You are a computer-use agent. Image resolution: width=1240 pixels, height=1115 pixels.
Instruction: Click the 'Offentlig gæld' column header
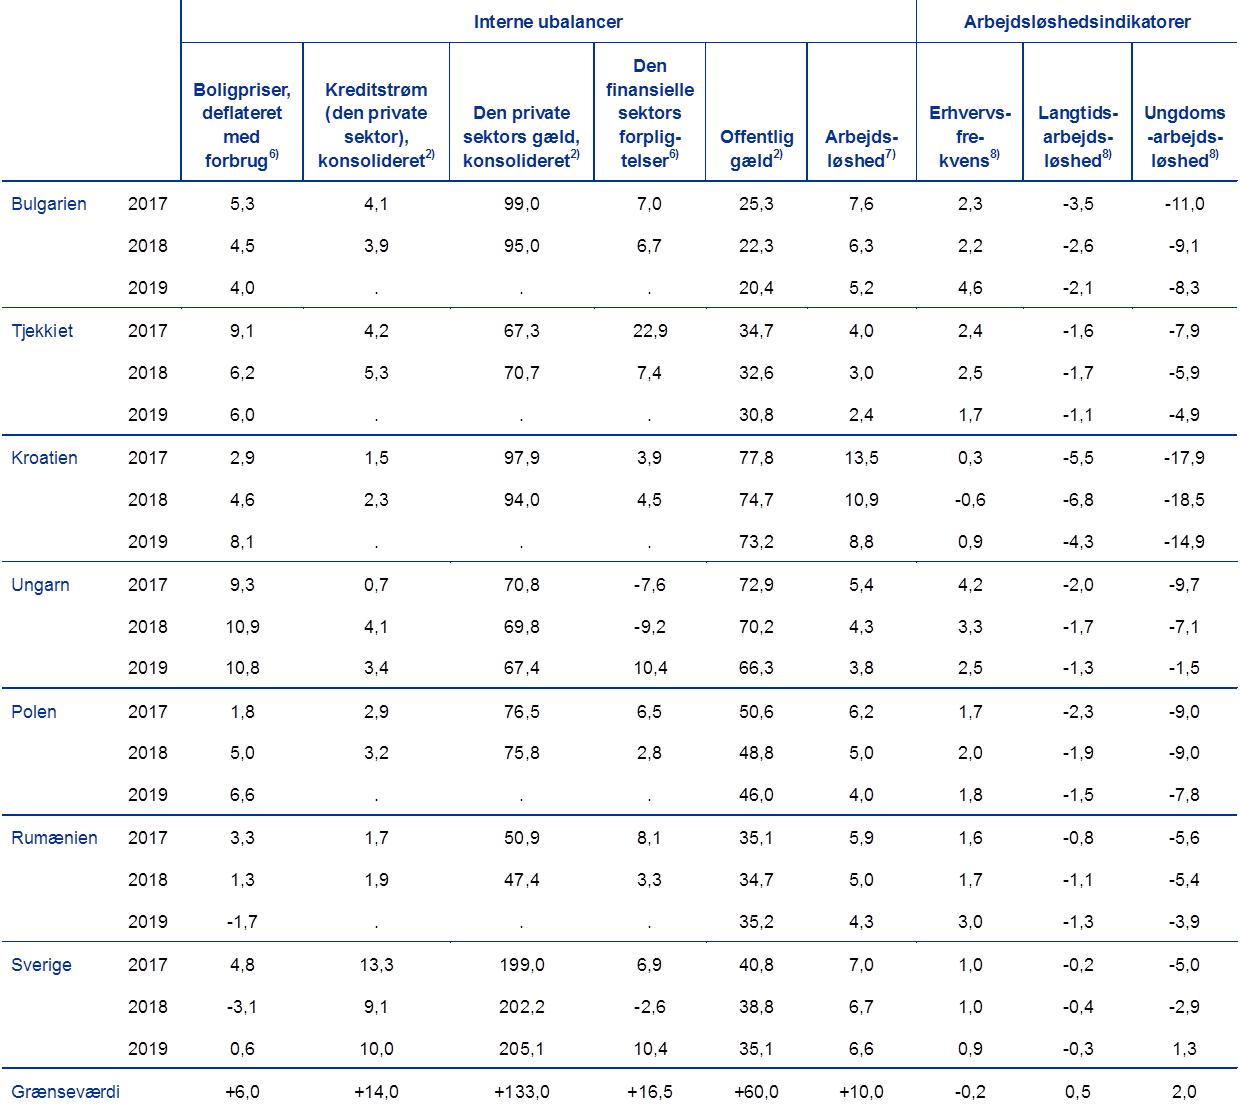click(756, 148)
